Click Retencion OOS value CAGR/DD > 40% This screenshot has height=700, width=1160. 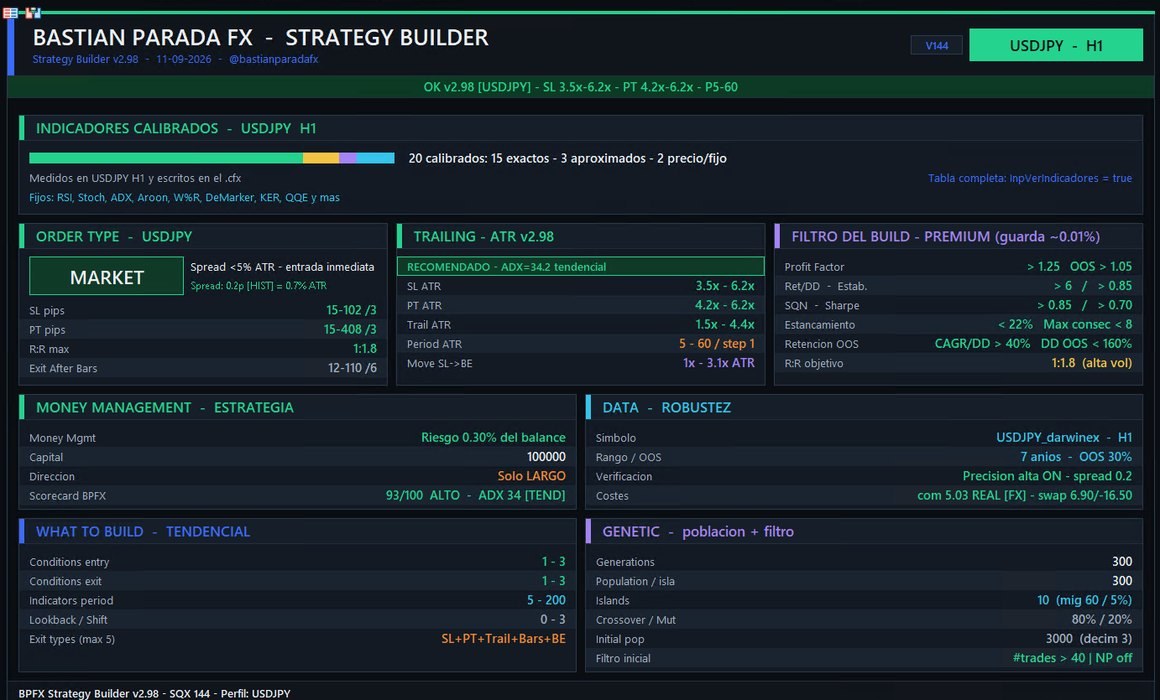click(982, 343)
